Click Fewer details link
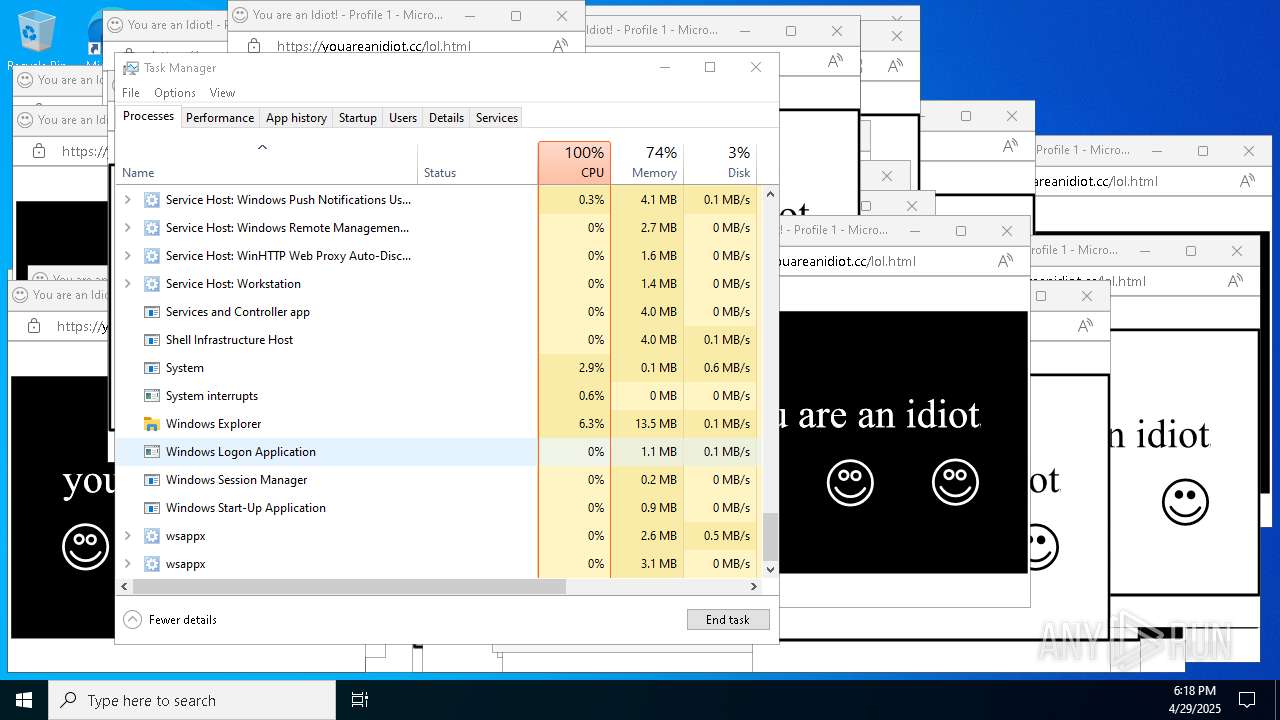1280x720 pixels. (183, 620)
